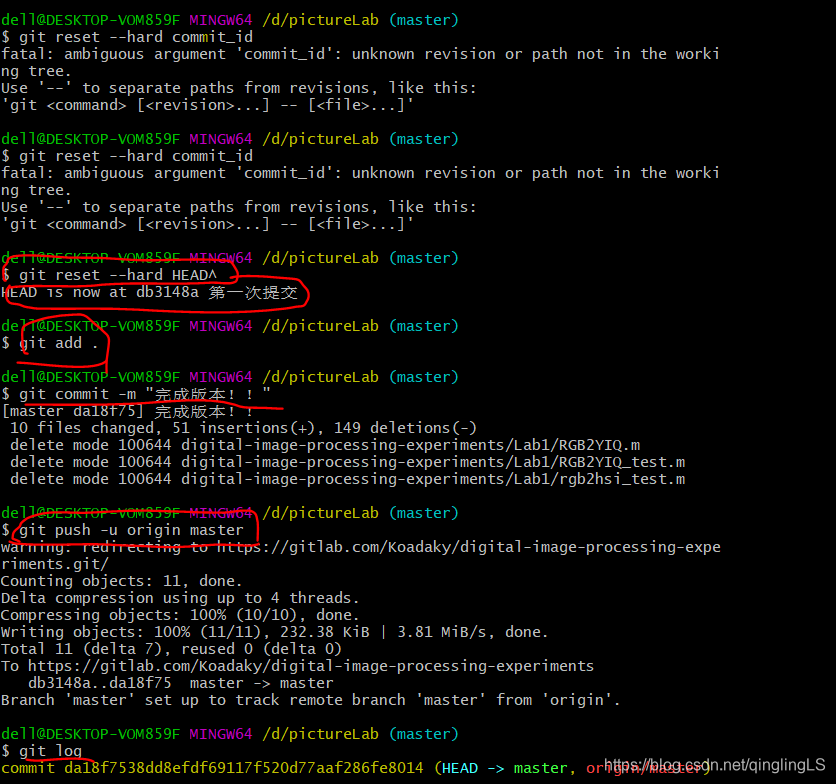
Task: Click the git commit -m command line
Action: tap(136, 394)
